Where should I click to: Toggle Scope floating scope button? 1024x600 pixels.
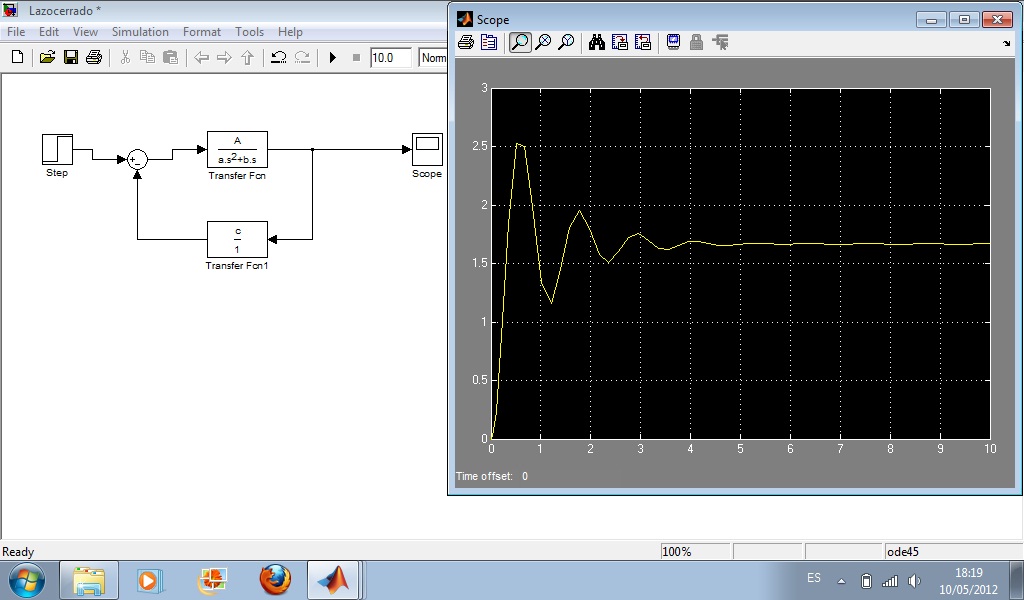tap(673, 42)
